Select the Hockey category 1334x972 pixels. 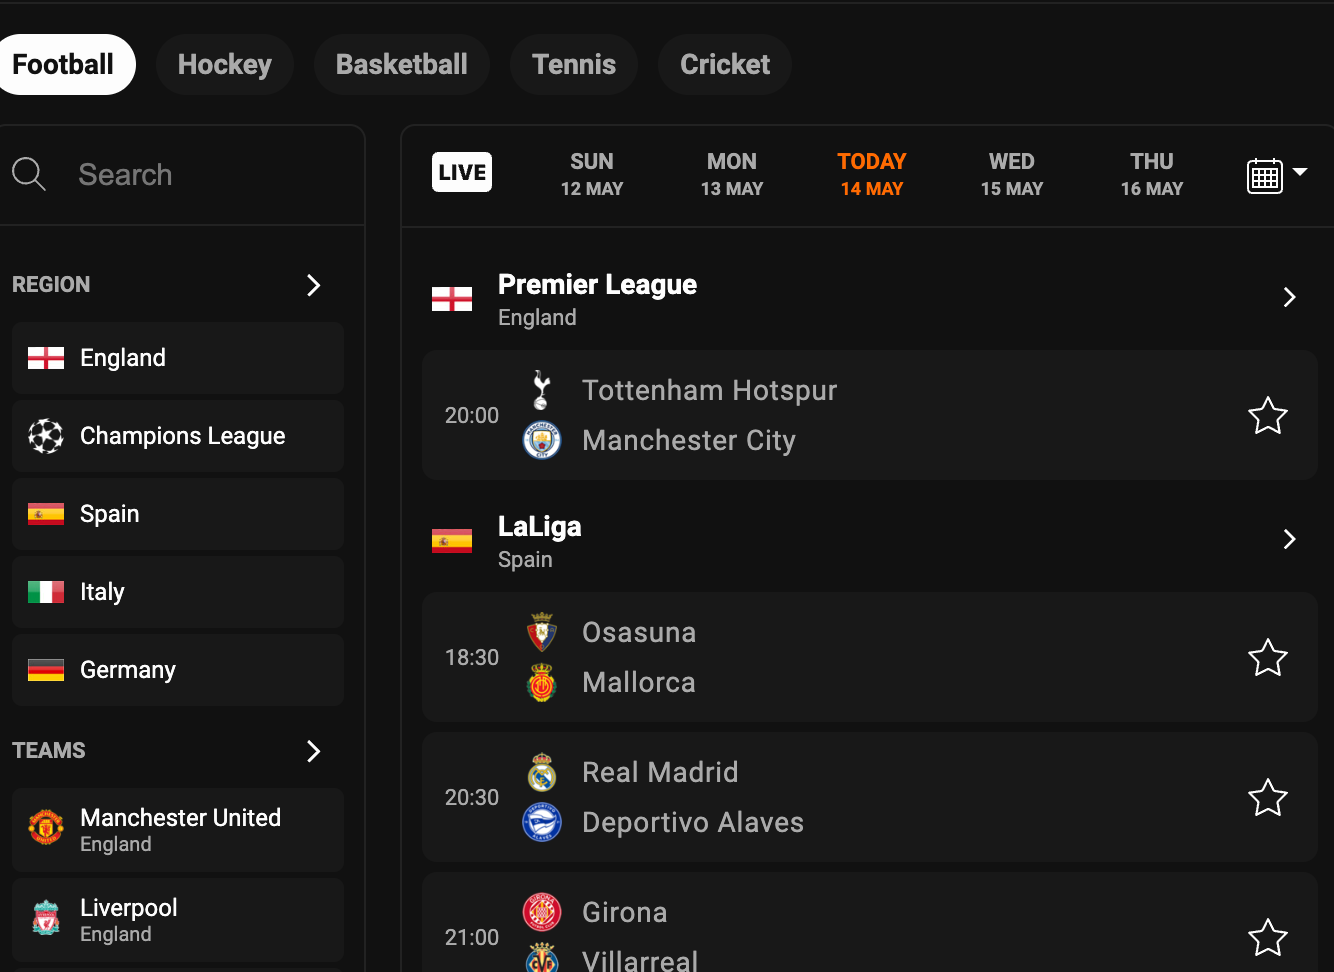point(224,64)
